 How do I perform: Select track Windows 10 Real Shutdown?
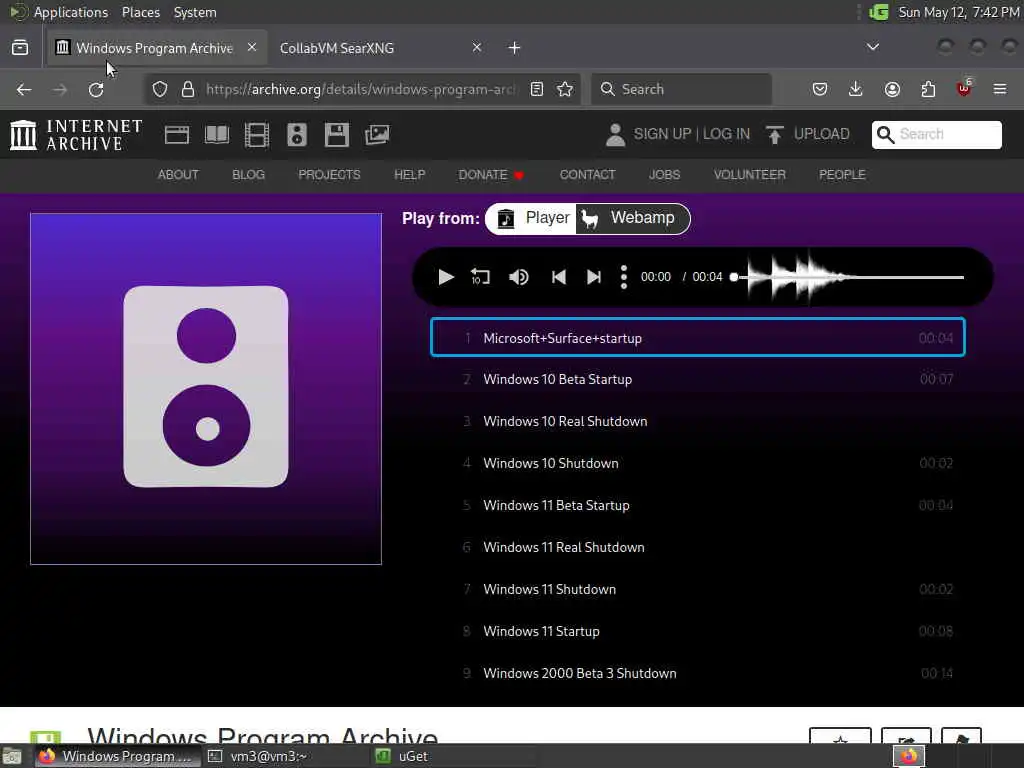pyautogui.click(x=697, y=421)
